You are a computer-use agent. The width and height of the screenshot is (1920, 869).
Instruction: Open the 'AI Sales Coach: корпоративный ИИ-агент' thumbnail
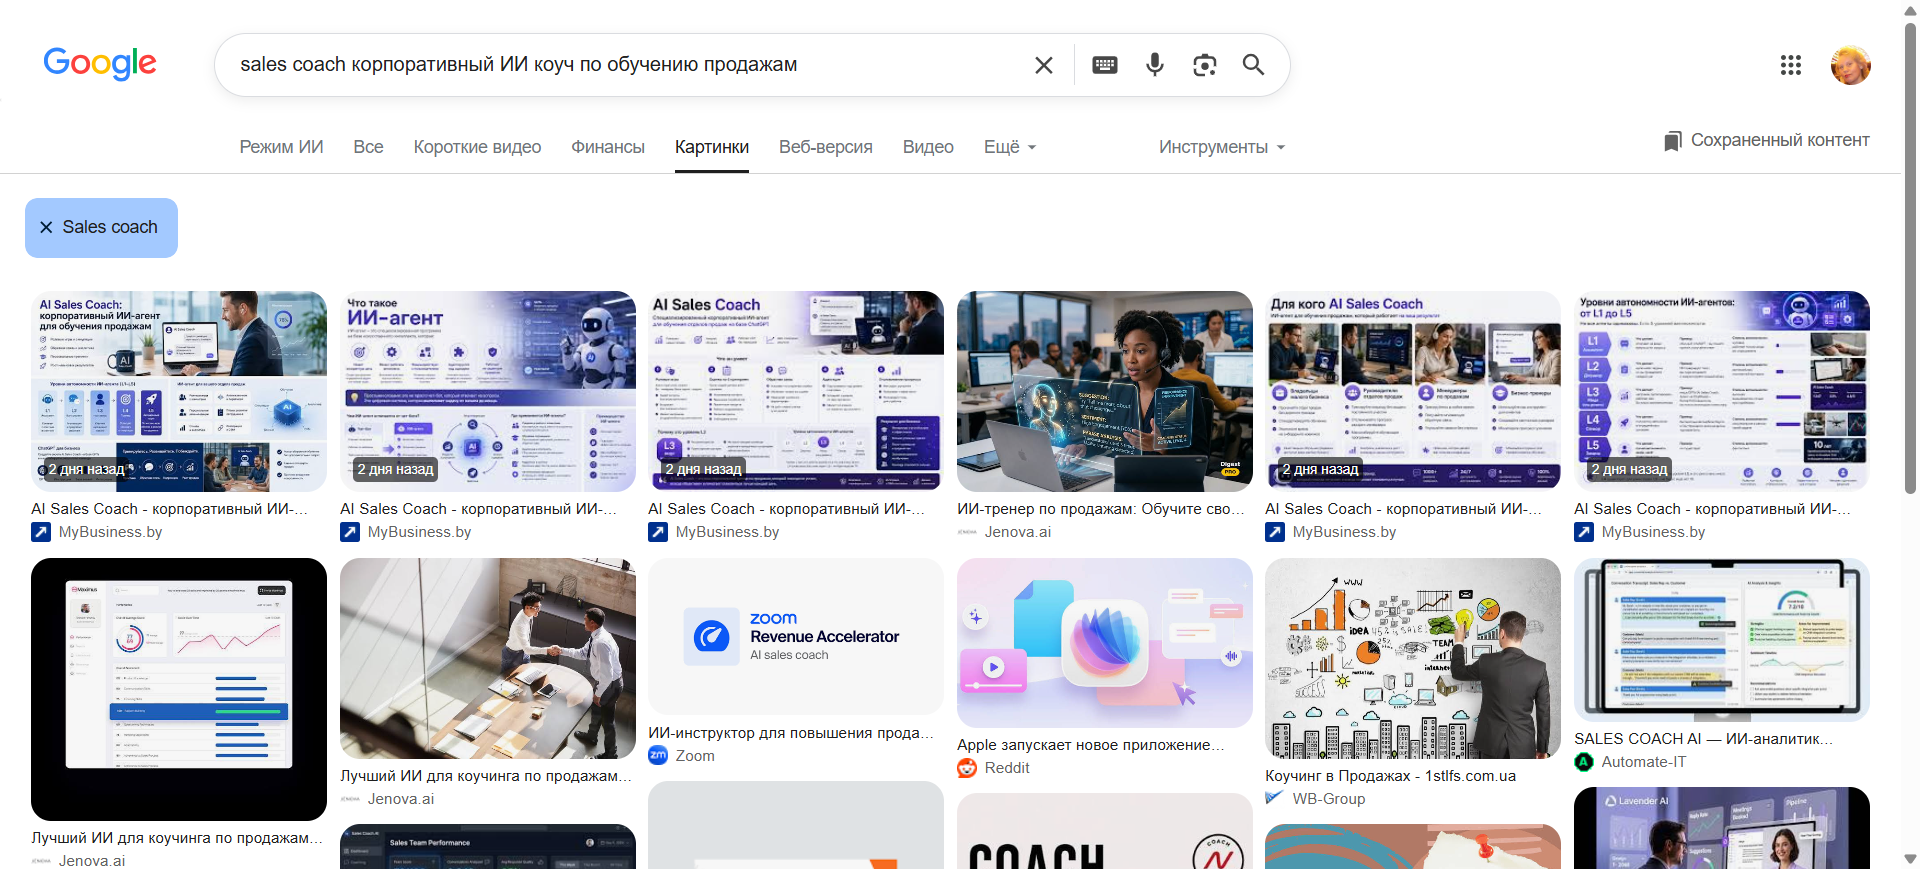(179, 391)
